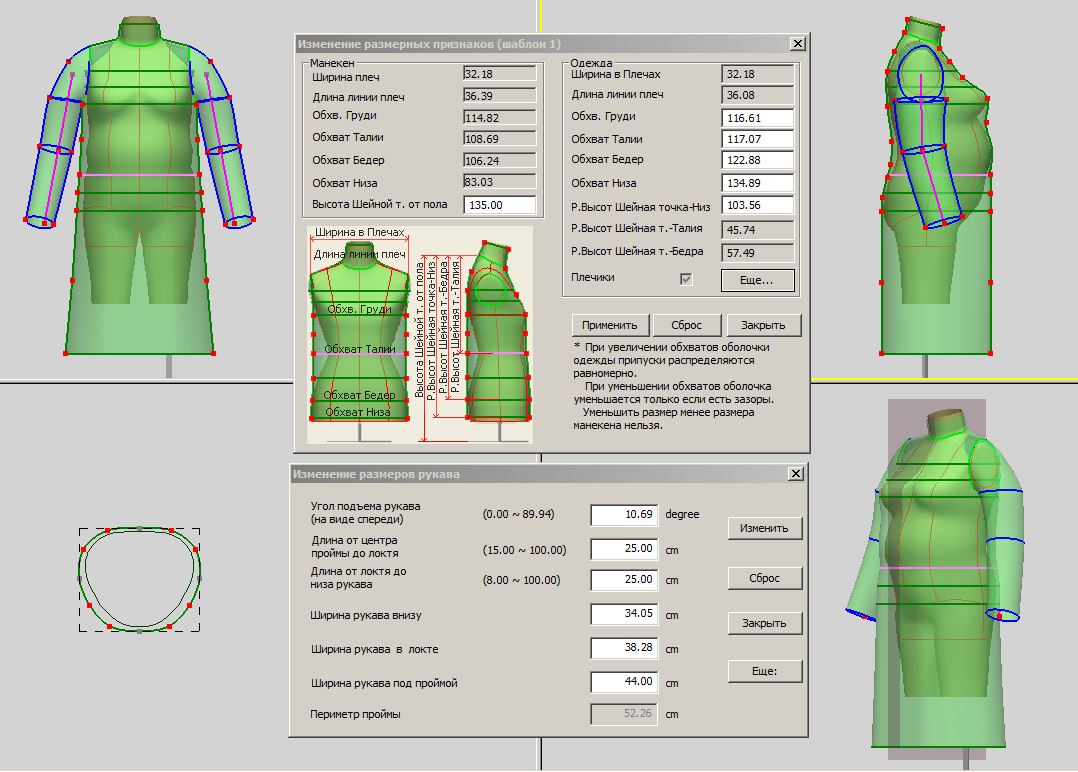The image size is (1078, 772).
Task: Open the Еще... button under Одежда
Action: point(757,280)
